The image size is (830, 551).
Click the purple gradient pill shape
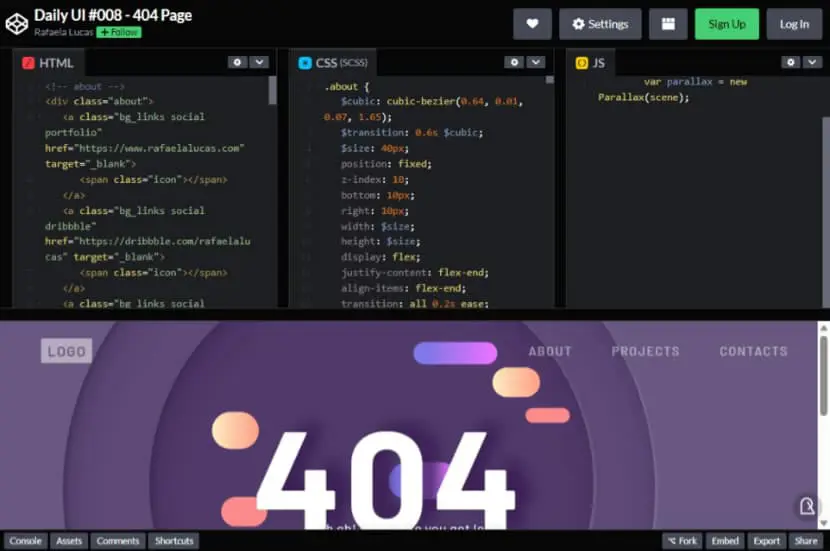click(455, 353)
